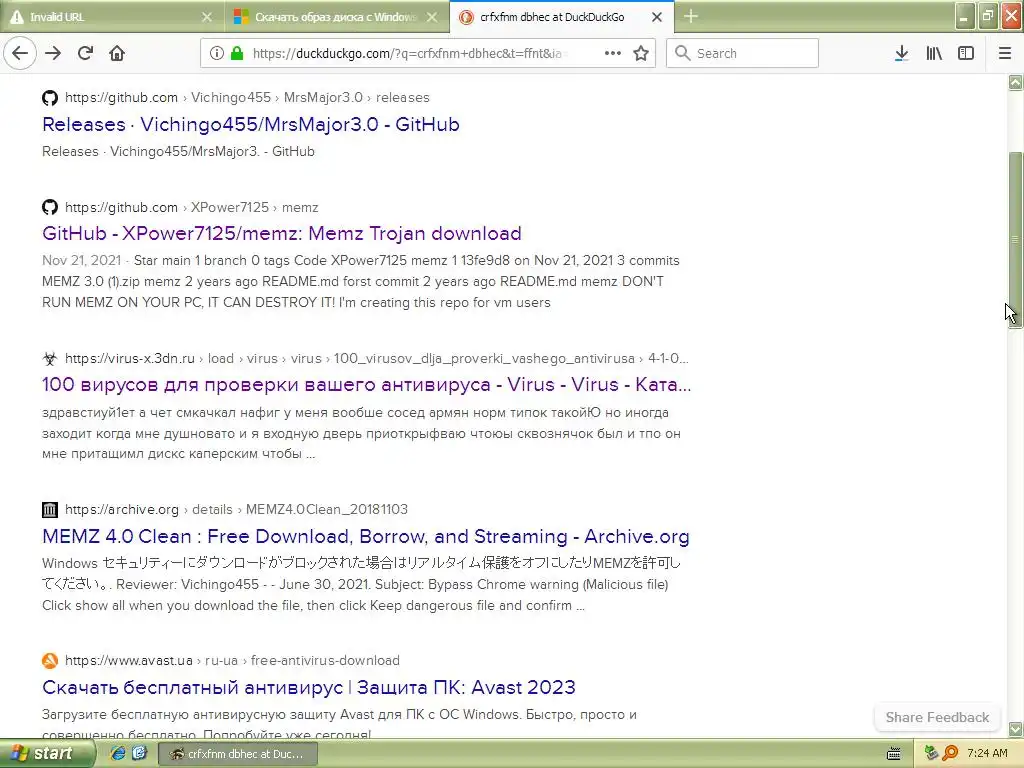
Task: Click the archive.org favicon icon
Action: tap(50, 509)
